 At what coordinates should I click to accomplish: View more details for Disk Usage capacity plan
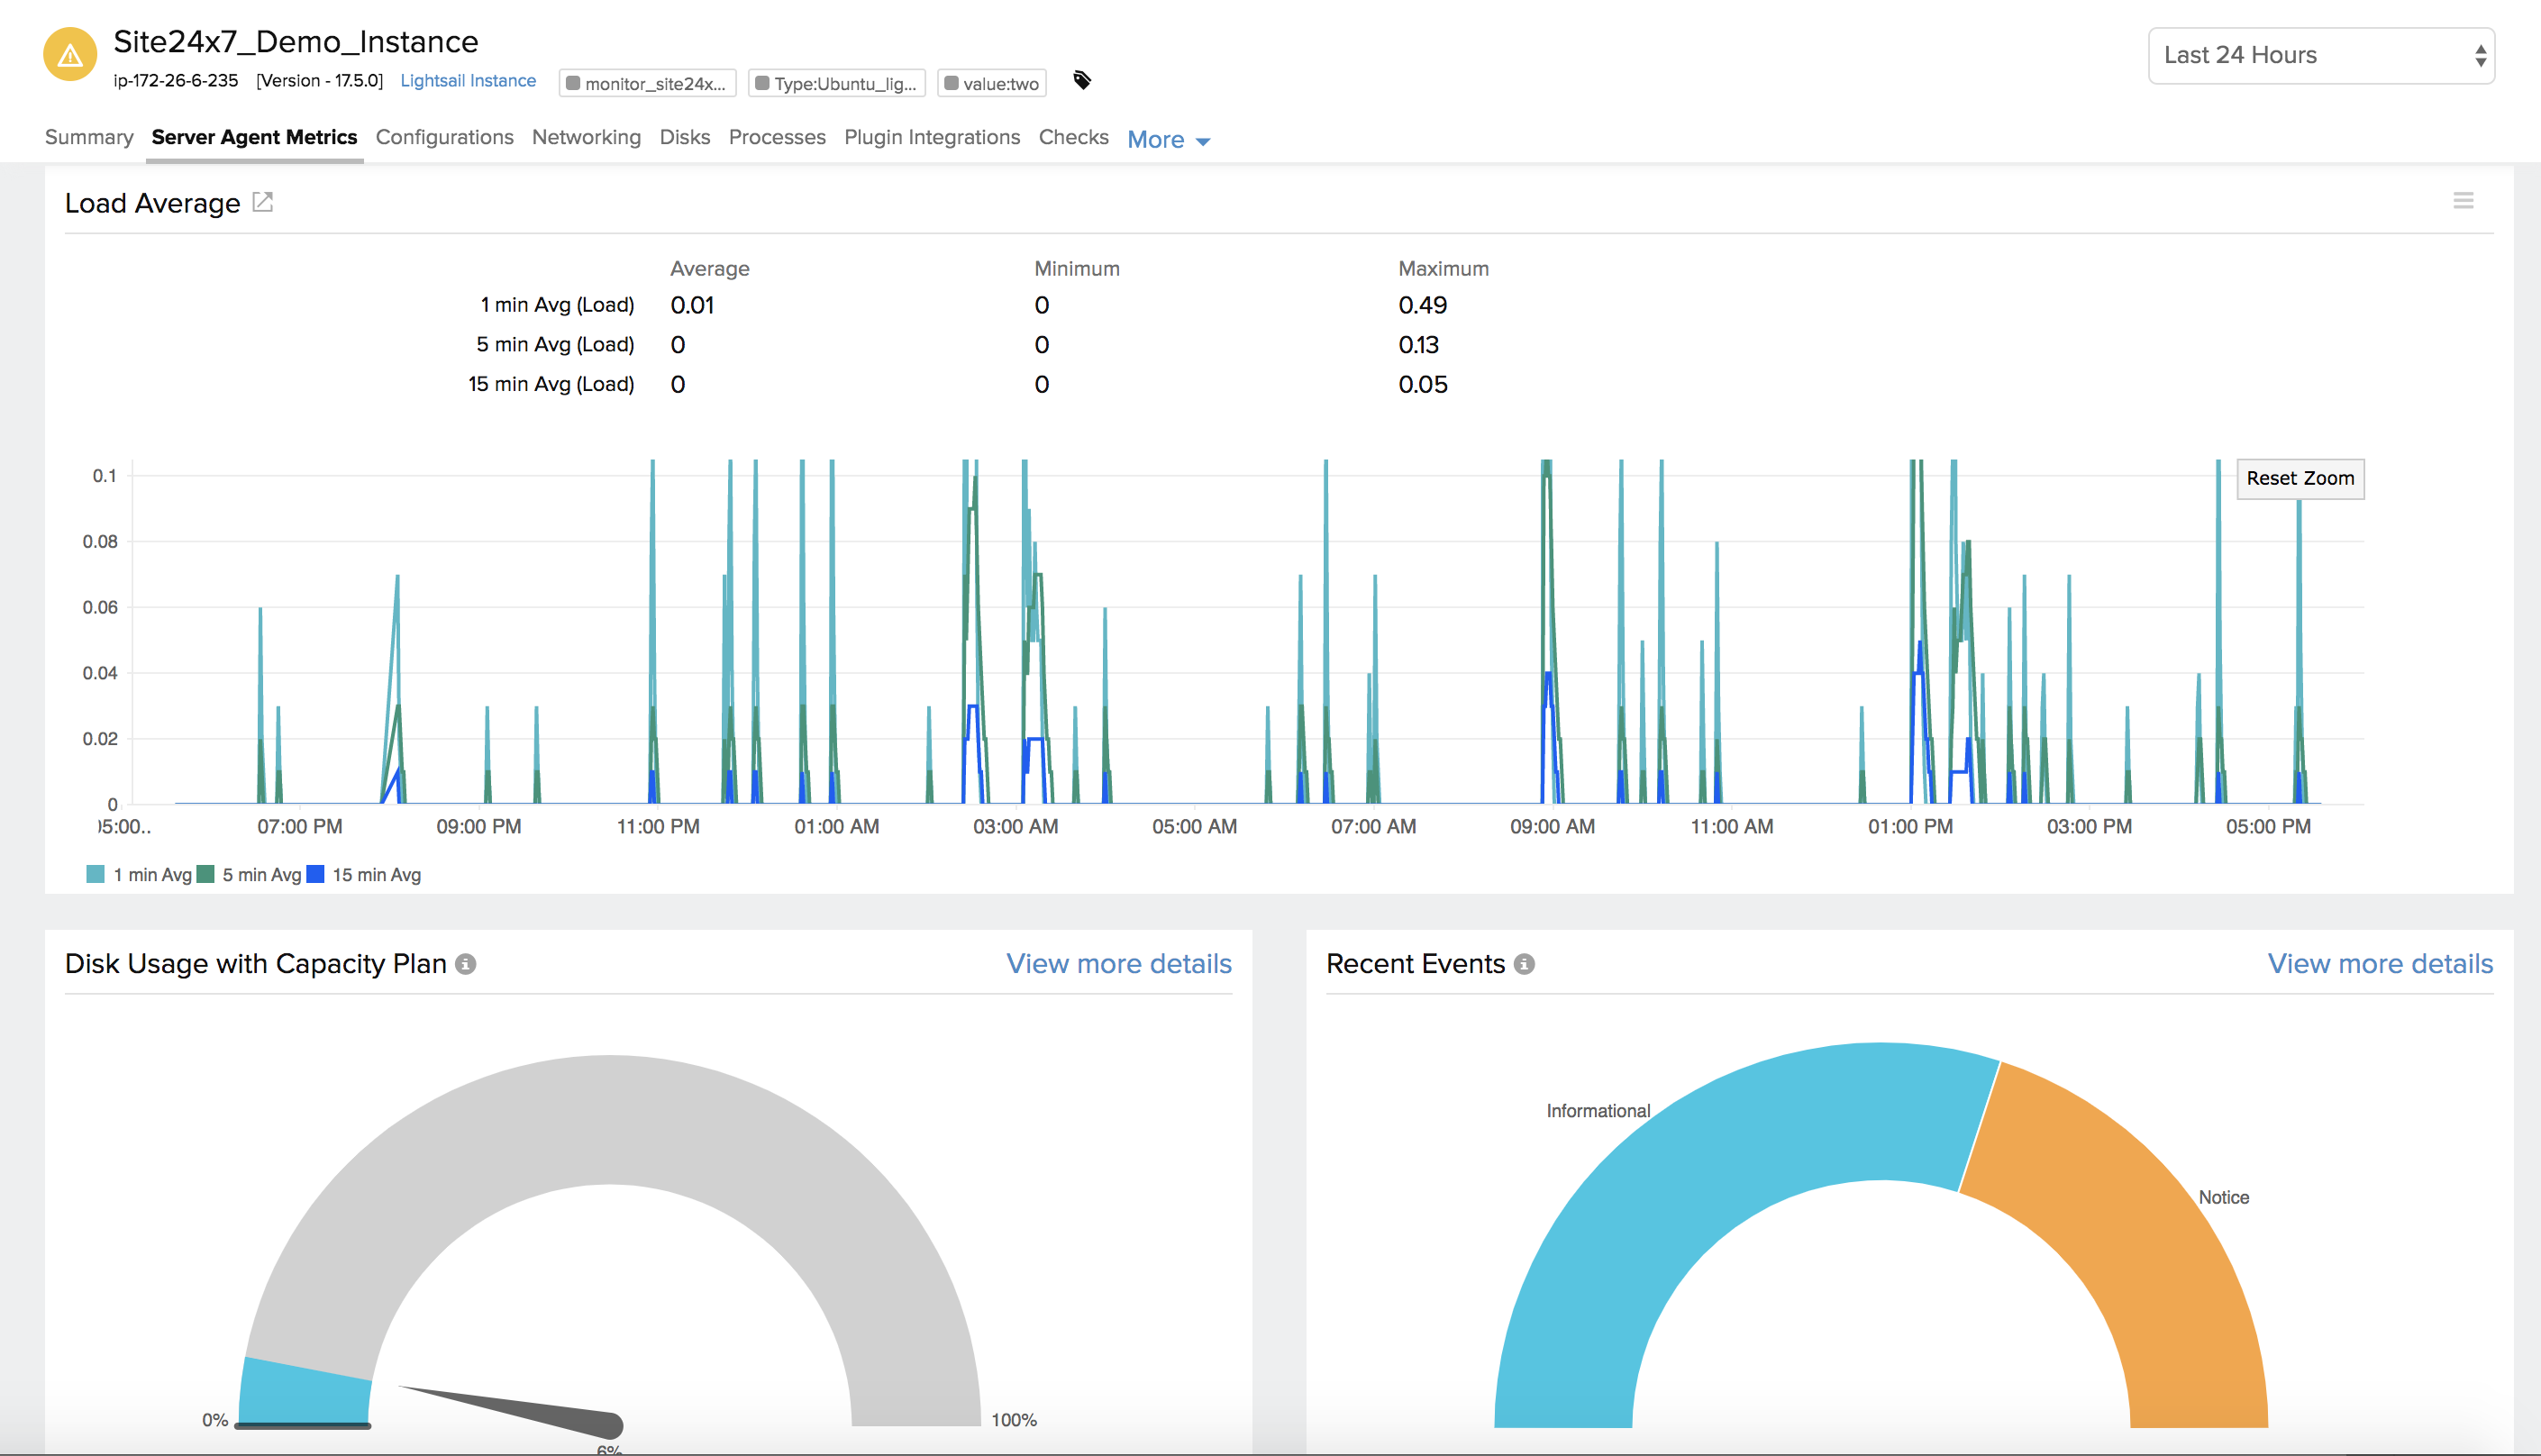click(x=1117, y=964)
